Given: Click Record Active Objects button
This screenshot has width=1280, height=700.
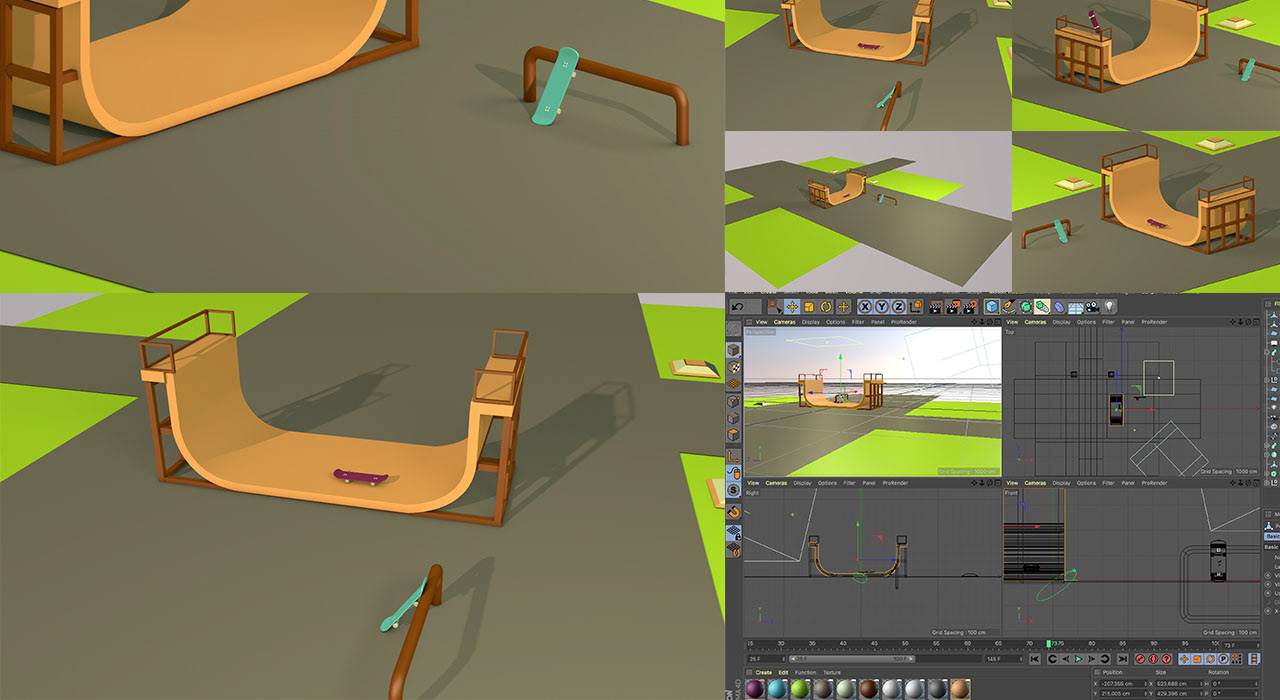Looking at the screenshot, I should [x=1139, y=659].
